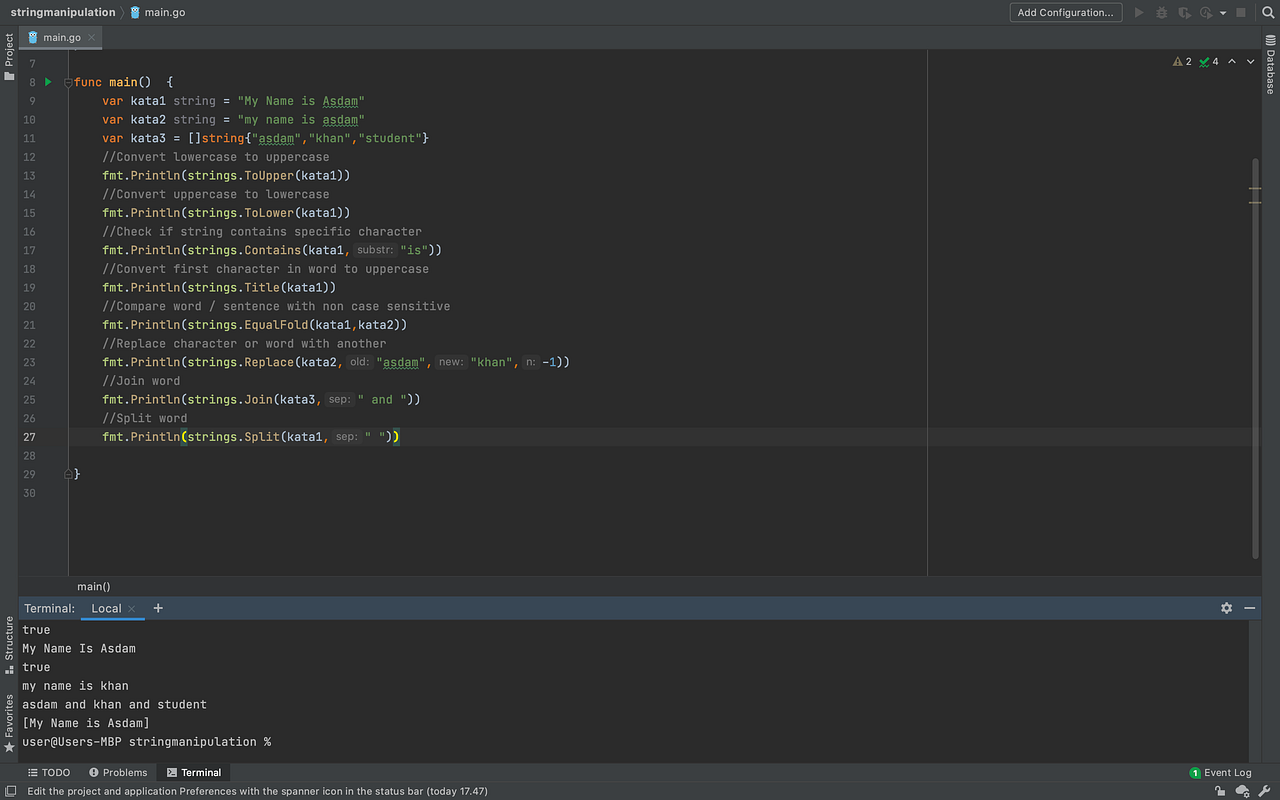Click line number 27 in the gutter

(x=29, y=437)
